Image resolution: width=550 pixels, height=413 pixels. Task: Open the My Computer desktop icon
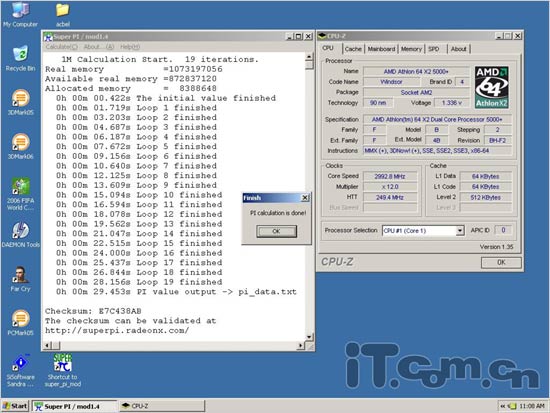[x=20, y=14]
